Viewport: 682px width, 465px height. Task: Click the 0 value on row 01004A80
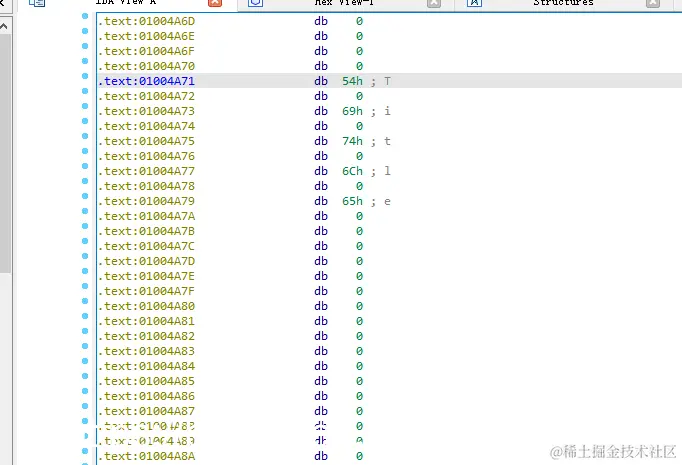click(x=359, y=306)
